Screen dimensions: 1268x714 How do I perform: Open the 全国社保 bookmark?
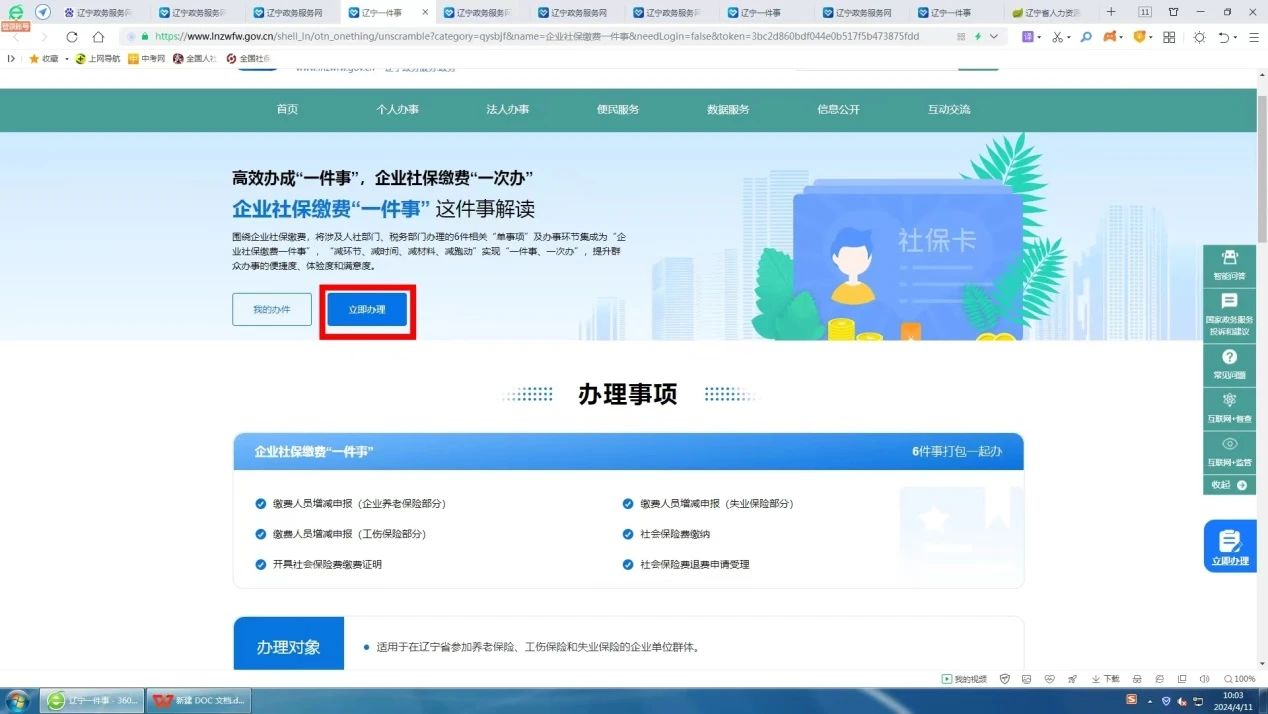(x=249, y=59)
